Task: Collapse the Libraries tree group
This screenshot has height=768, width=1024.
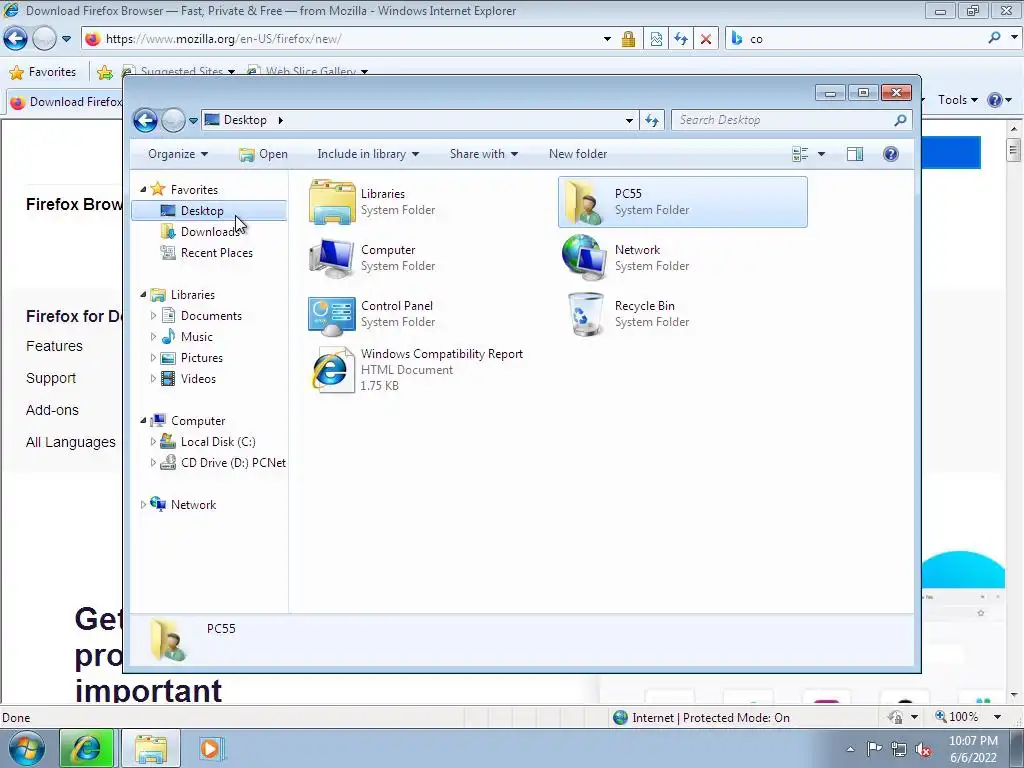Action: point(143,295)
